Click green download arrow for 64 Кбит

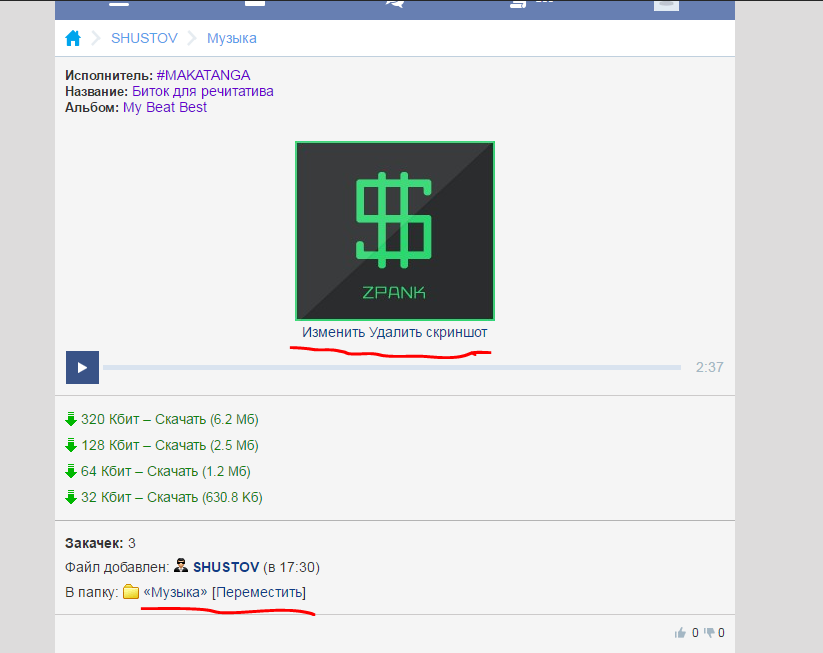pos(71,471)
